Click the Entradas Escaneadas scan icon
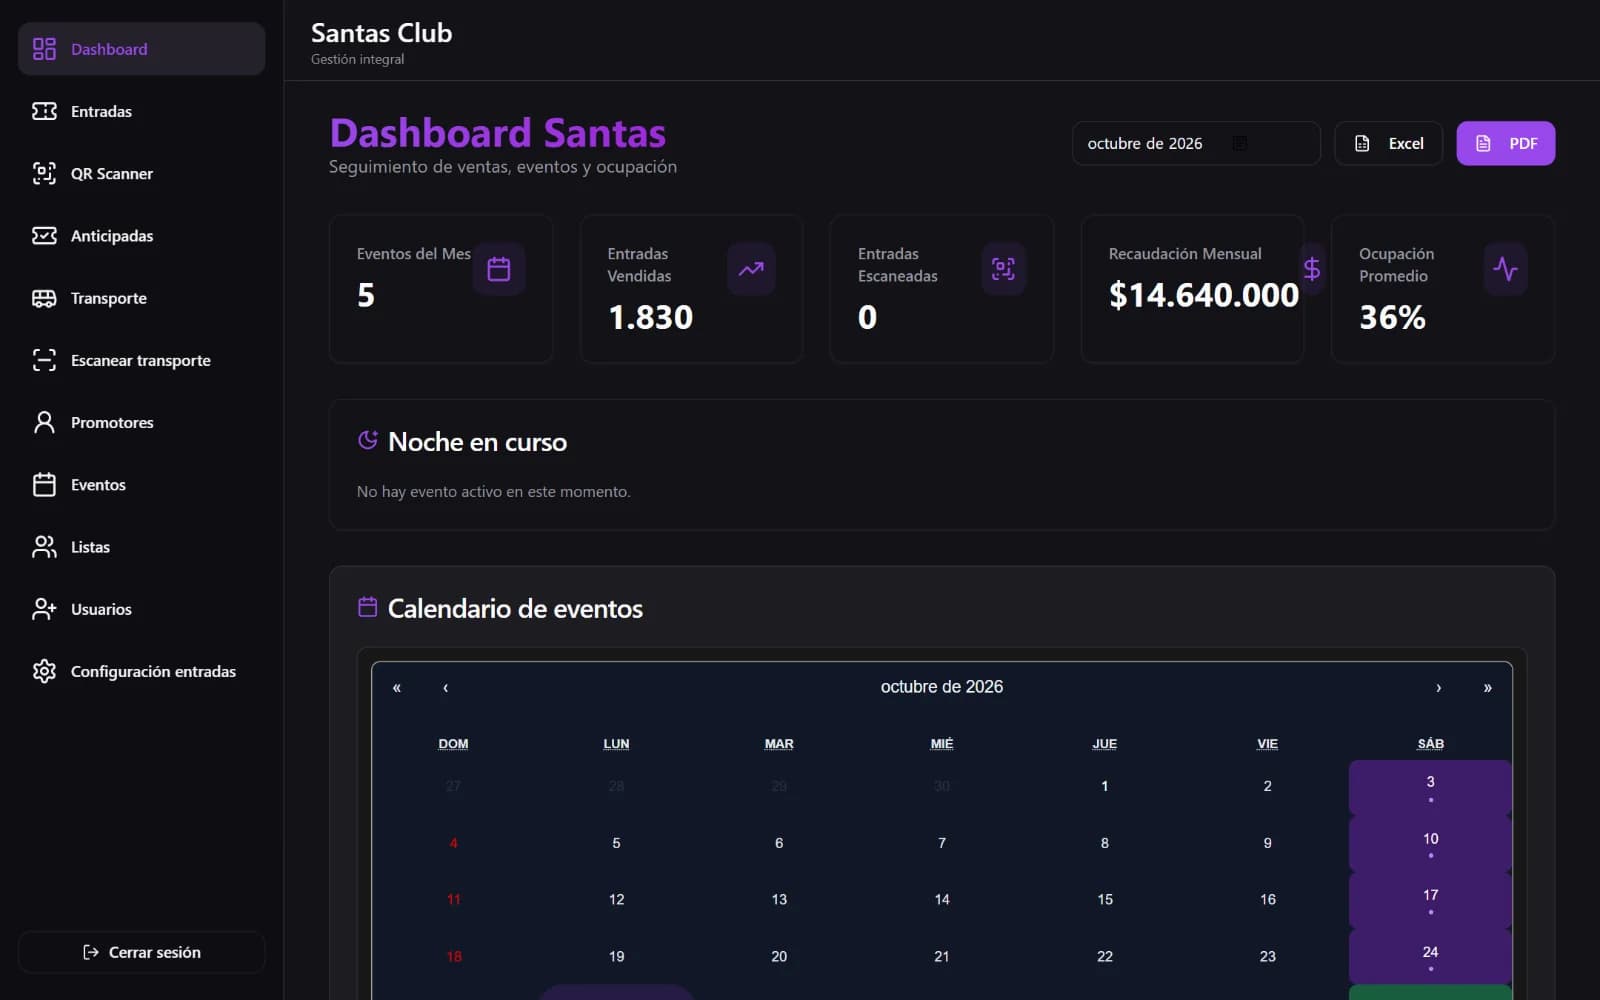This screenshot has width=1600, height=1000. click(x=1003, y=269)
